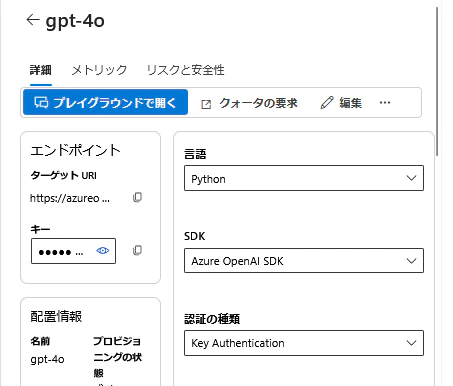The height and width of the screenshot is (386, 453).
Task: Click the エンドポイント heading
Action: (x=75, y=150)
